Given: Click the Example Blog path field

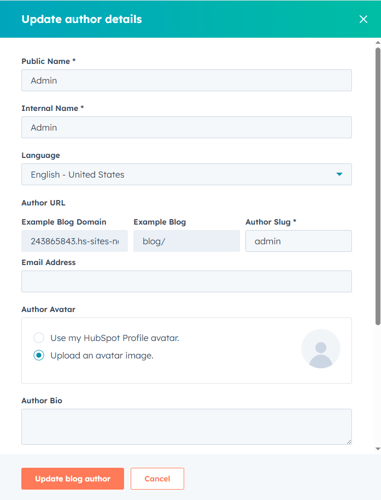Looking at the screenshot, I should click(186, 241).
